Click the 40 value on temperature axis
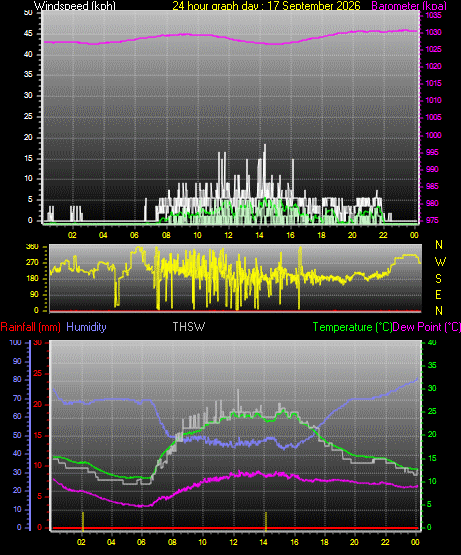The width and height of the screenshot is (461, 555). tap(432, 342)
